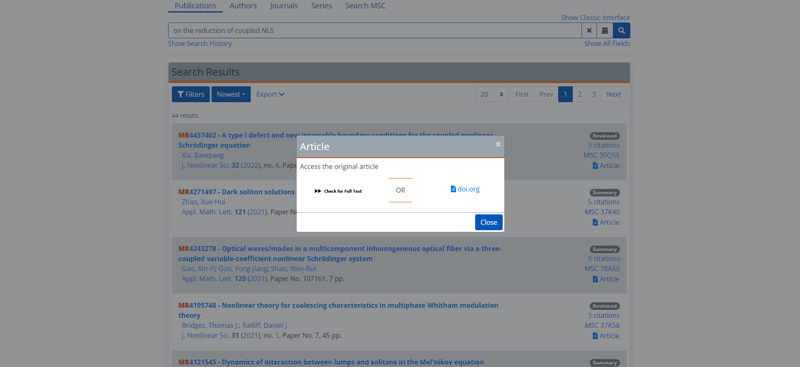Viewport: 800px width, 367px height.
Task: Switch to the Publications tab
Action: [x=195, y=6]
